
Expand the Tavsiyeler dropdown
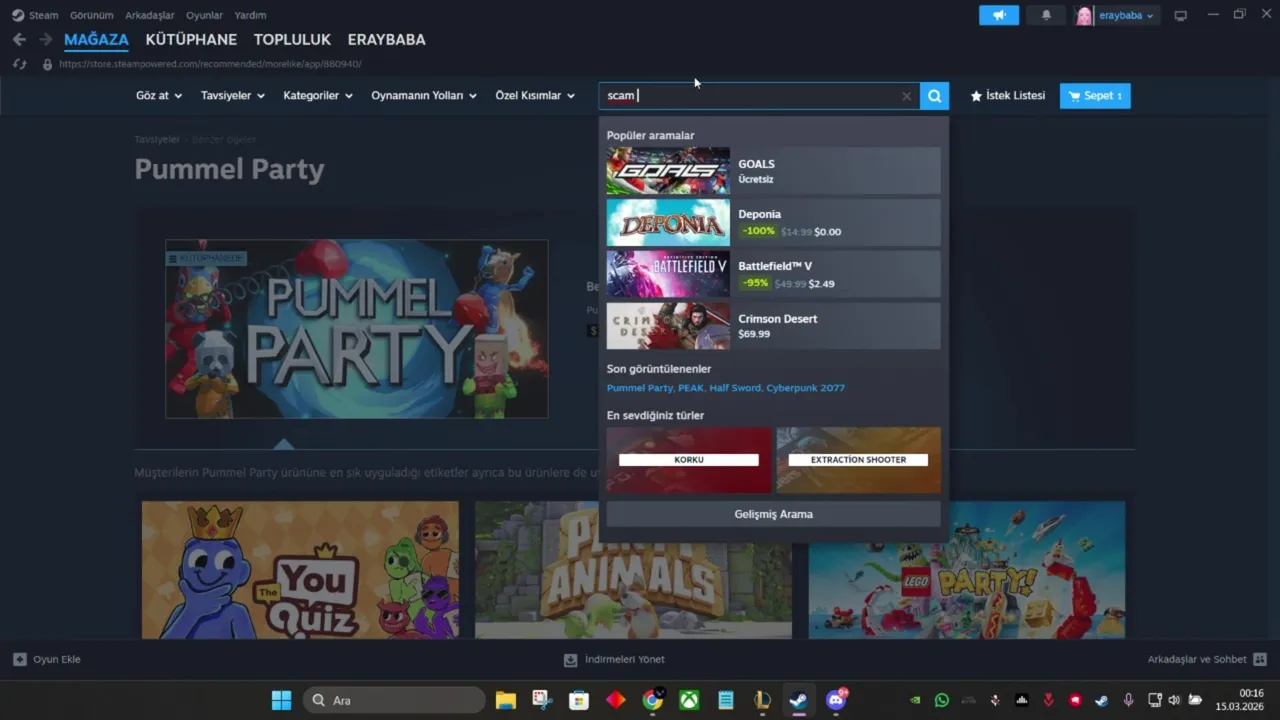click(x=232, y=96)
